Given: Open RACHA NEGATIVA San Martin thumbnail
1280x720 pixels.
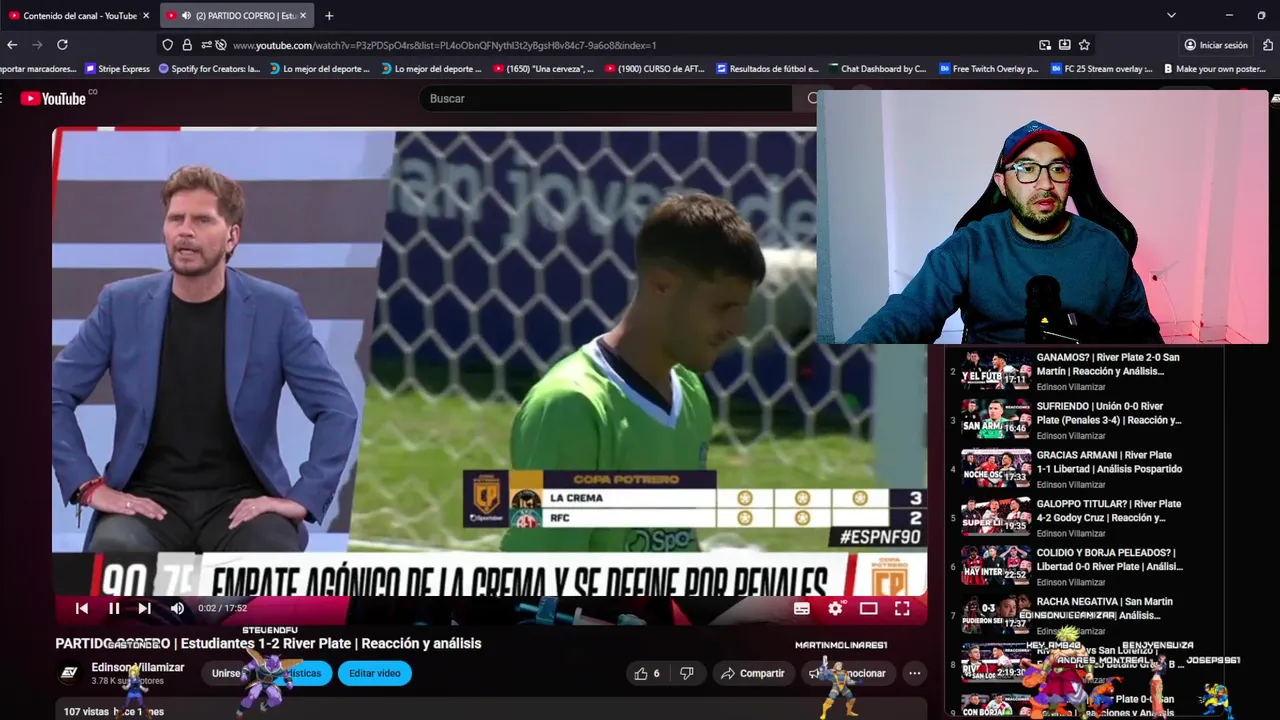Looking at the screenshot, I should coord(996,614).
